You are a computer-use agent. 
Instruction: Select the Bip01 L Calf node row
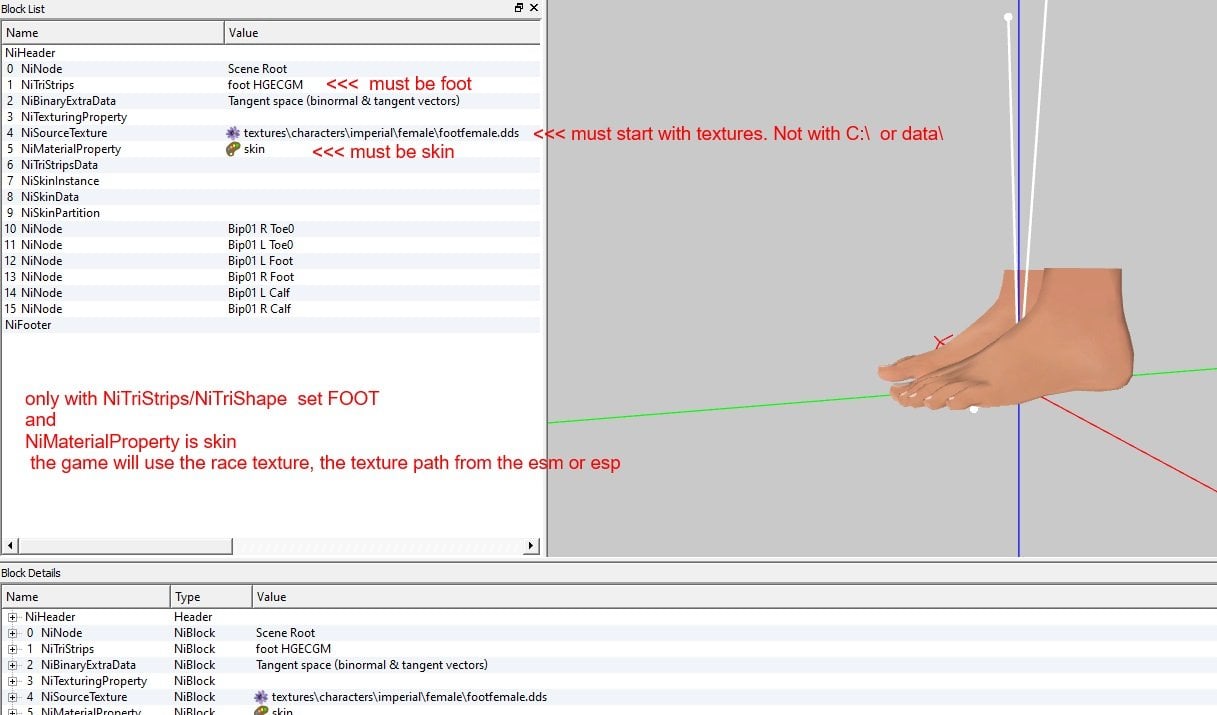(x=270, y=293)
